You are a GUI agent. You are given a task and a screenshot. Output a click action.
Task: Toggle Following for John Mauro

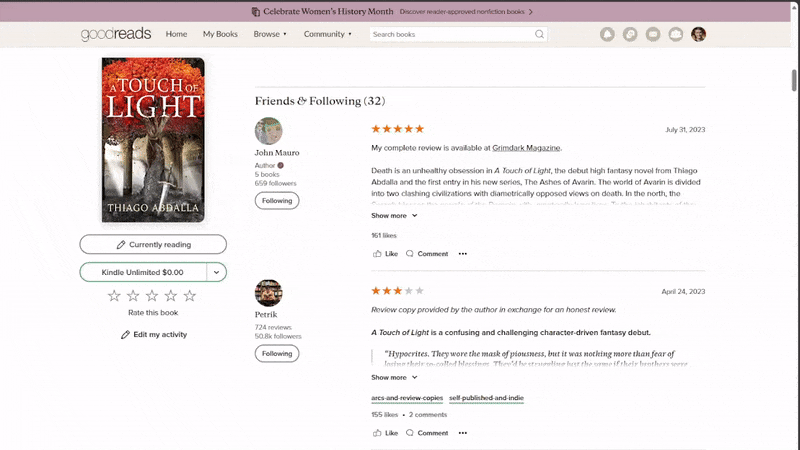[x=277, y=201]
